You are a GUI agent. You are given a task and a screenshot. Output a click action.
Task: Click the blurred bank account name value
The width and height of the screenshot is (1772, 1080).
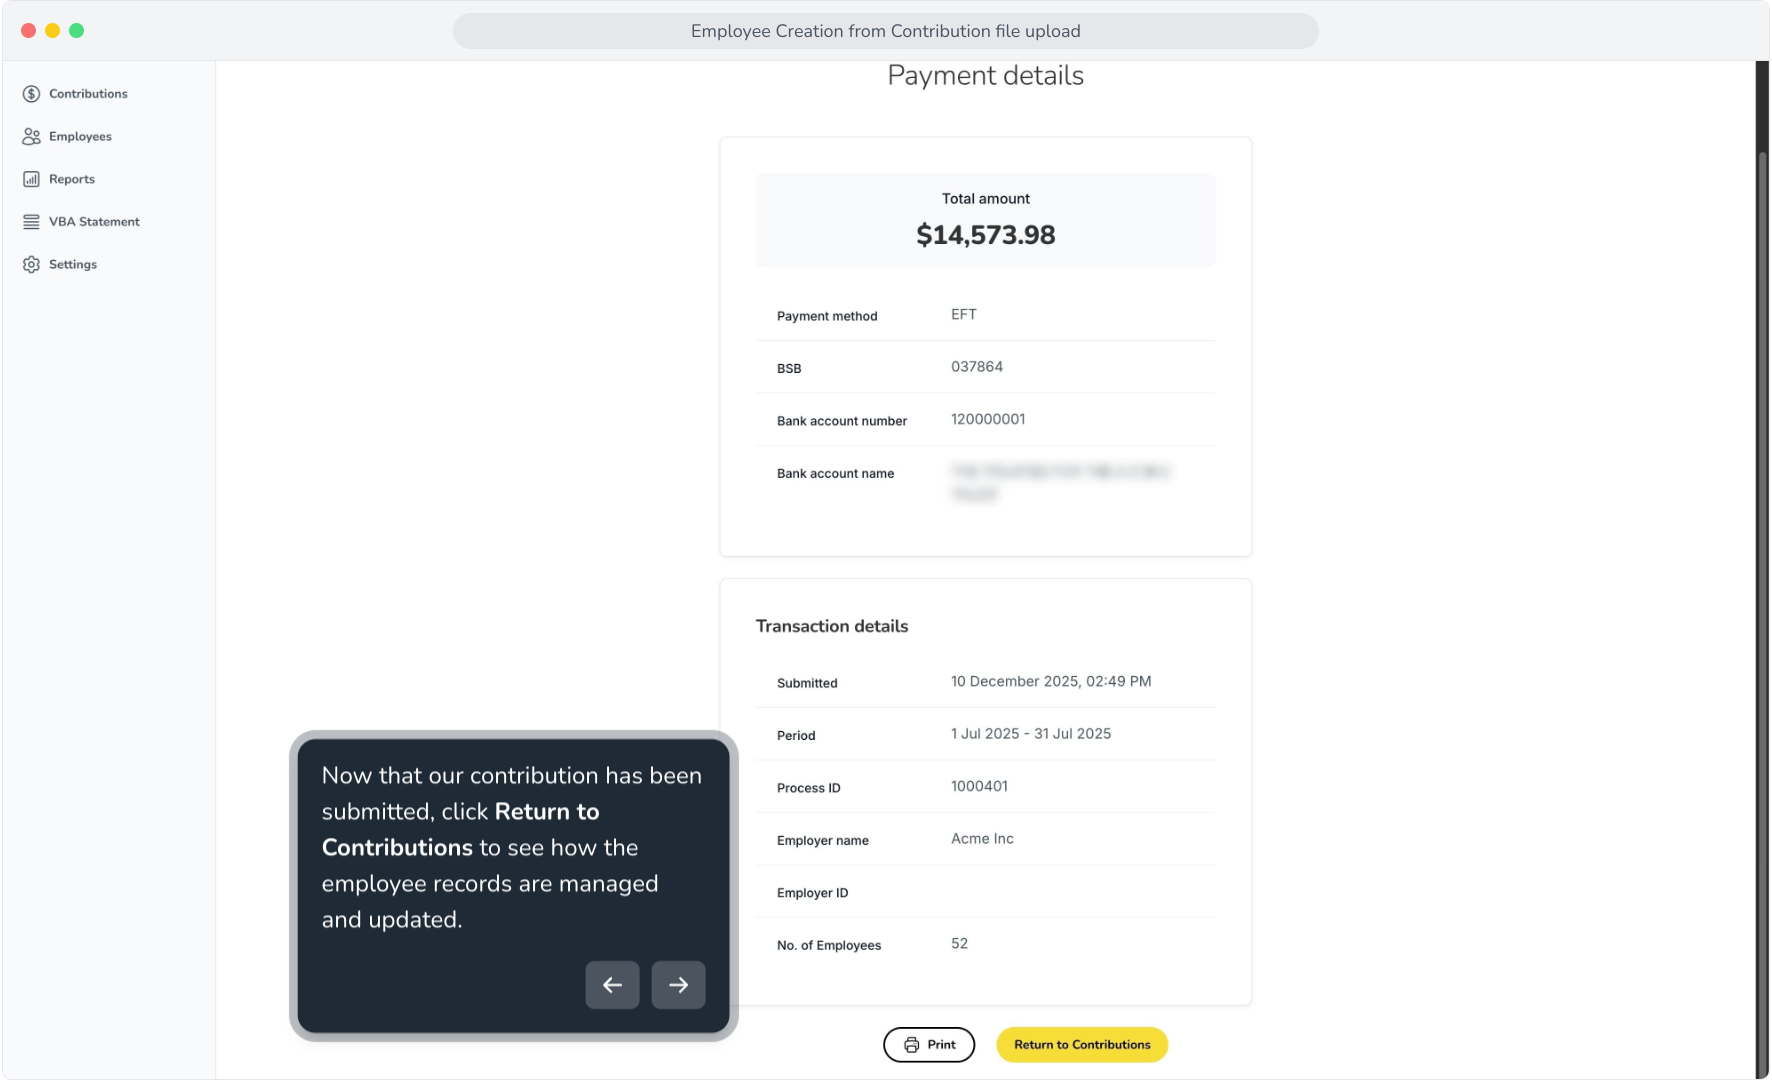1060,482
